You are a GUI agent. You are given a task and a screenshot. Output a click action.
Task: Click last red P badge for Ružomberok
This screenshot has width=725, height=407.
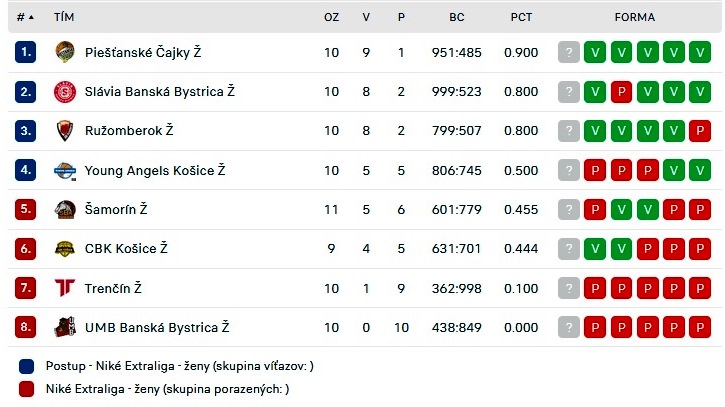tap(700, 131)
